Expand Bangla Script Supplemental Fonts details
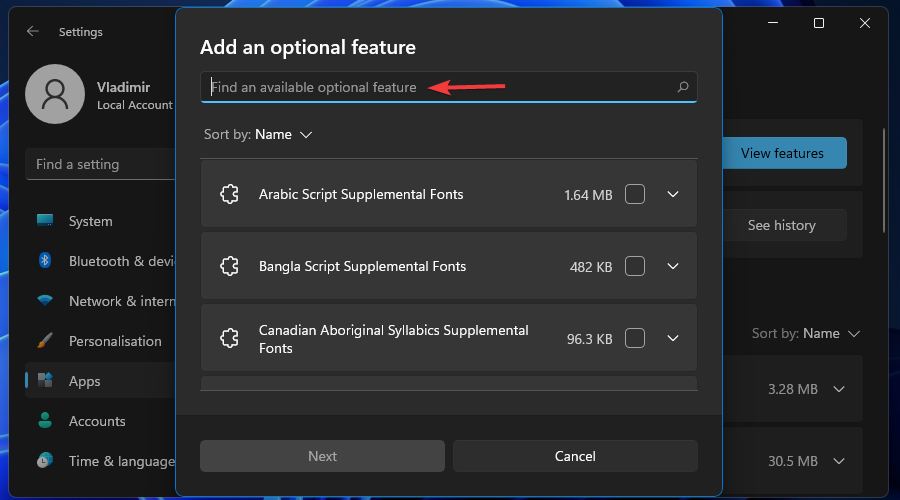 tap(673, 267)
